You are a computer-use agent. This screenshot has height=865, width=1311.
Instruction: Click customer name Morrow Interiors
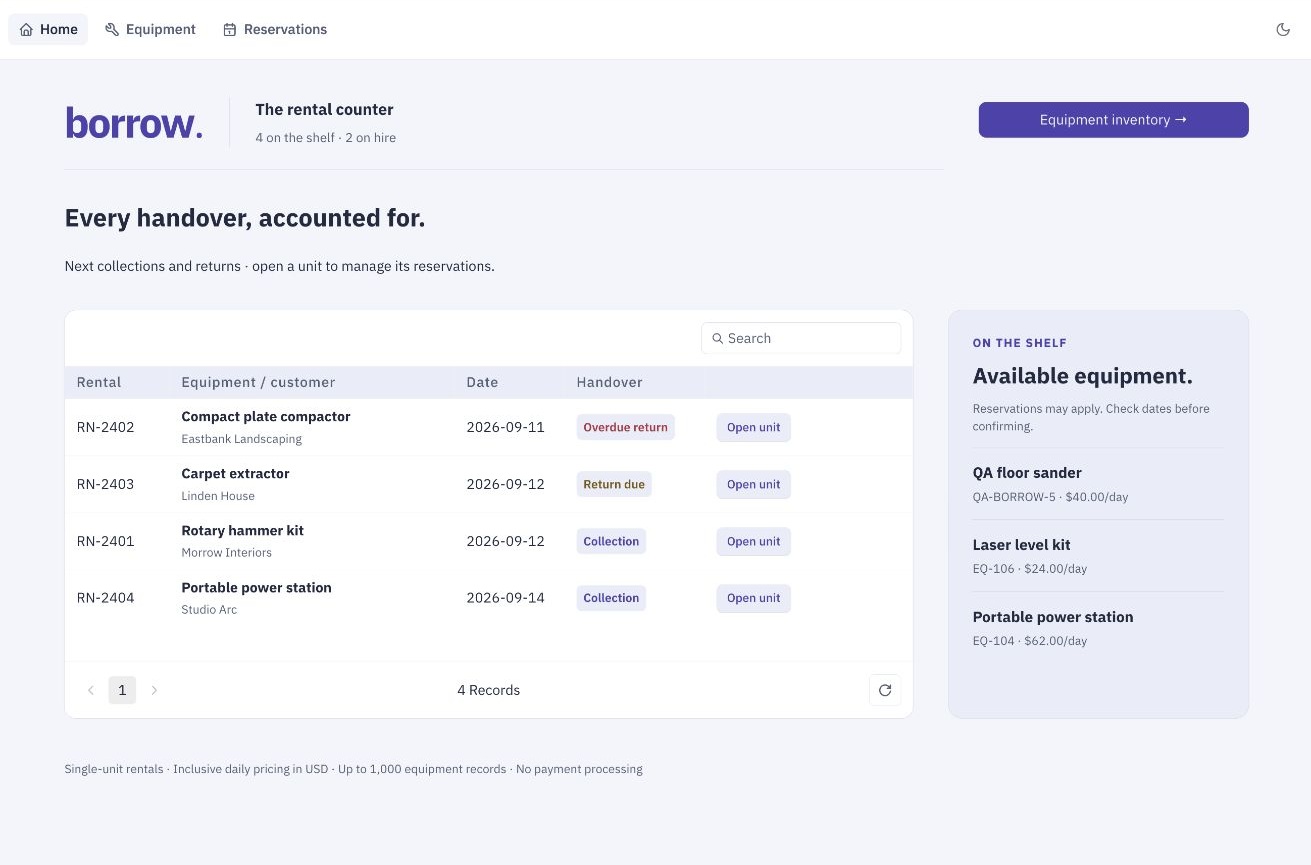pyautogui.click(x=226, y=553)
